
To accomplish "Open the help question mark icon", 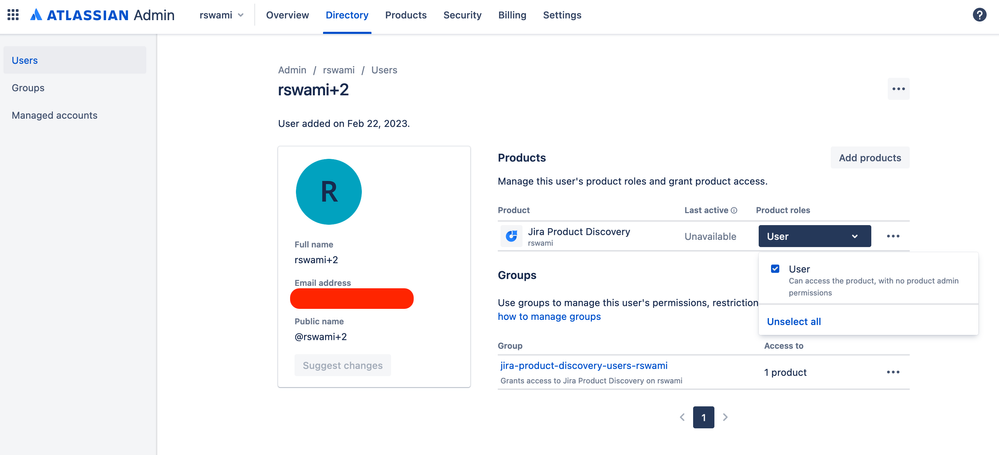I will [x=980, y=15].
